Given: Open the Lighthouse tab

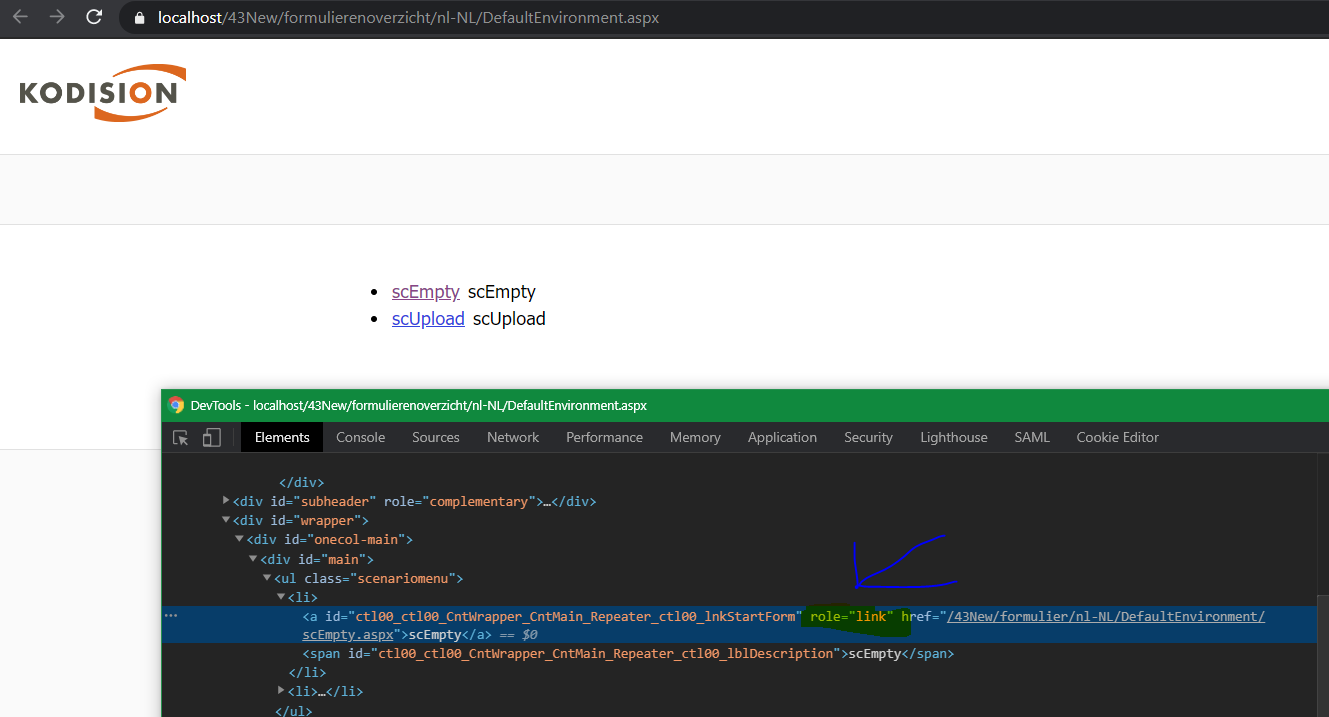Looking at the screenshot, I should (x=953, y=438).
